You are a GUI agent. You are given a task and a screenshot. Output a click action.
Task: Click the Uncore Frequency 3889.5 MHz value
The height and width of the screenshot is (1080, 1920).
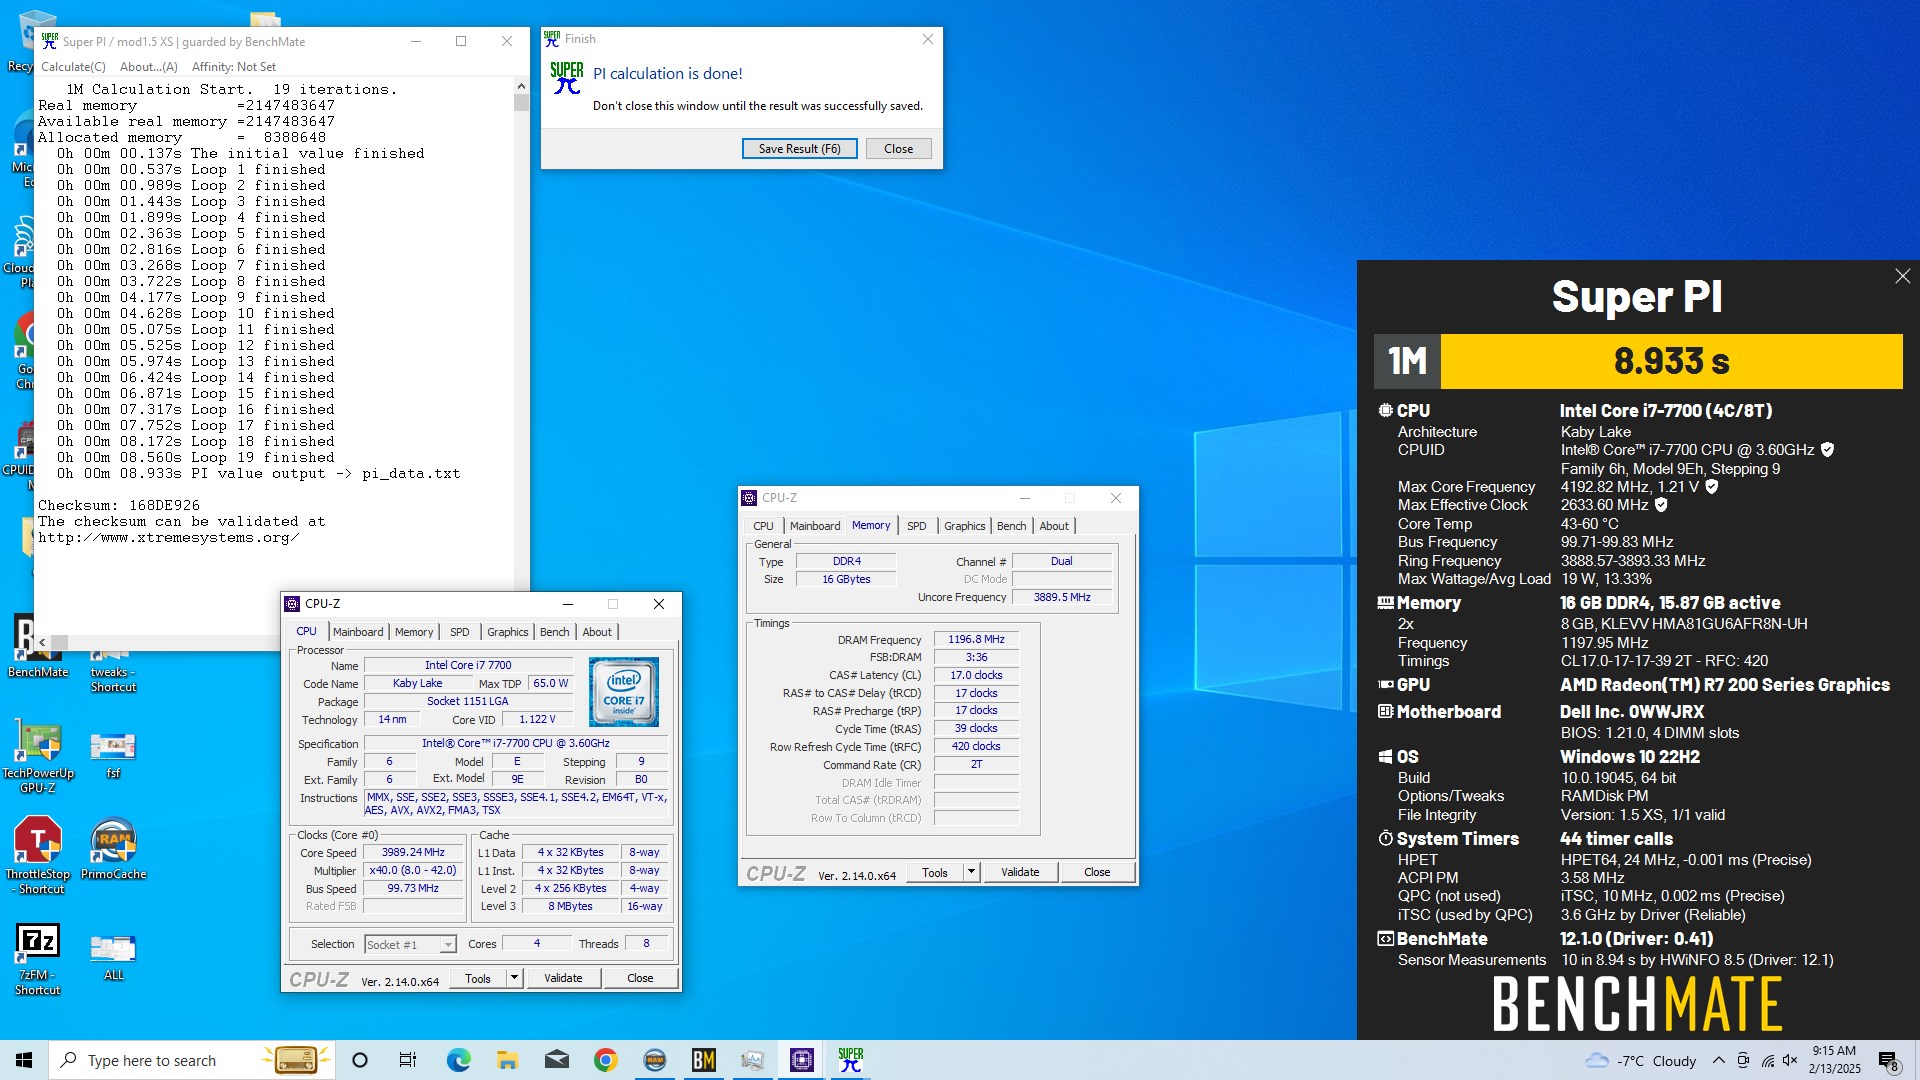coord(1062,597)
